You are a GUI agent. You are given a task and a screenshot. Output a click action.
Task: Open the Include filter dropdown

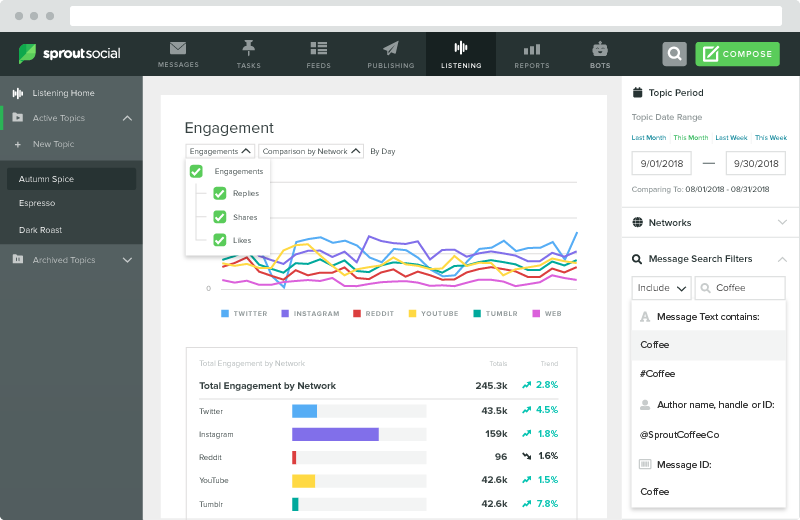click(661, 288)
